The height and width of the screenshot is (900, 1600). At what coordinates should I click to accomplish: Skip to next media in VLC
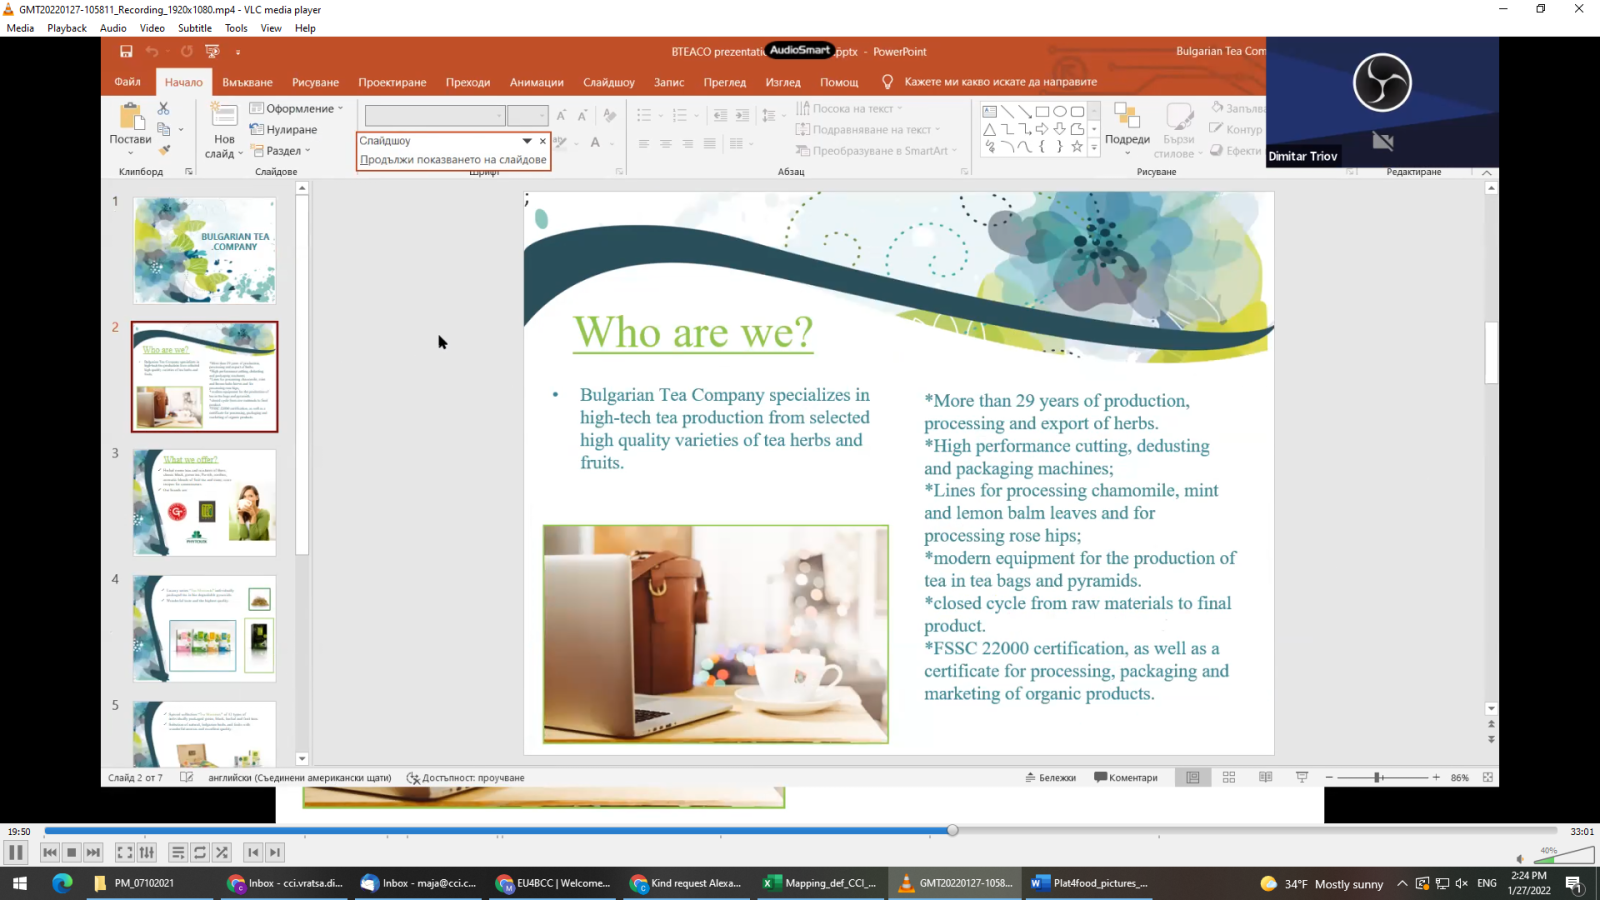93,852
